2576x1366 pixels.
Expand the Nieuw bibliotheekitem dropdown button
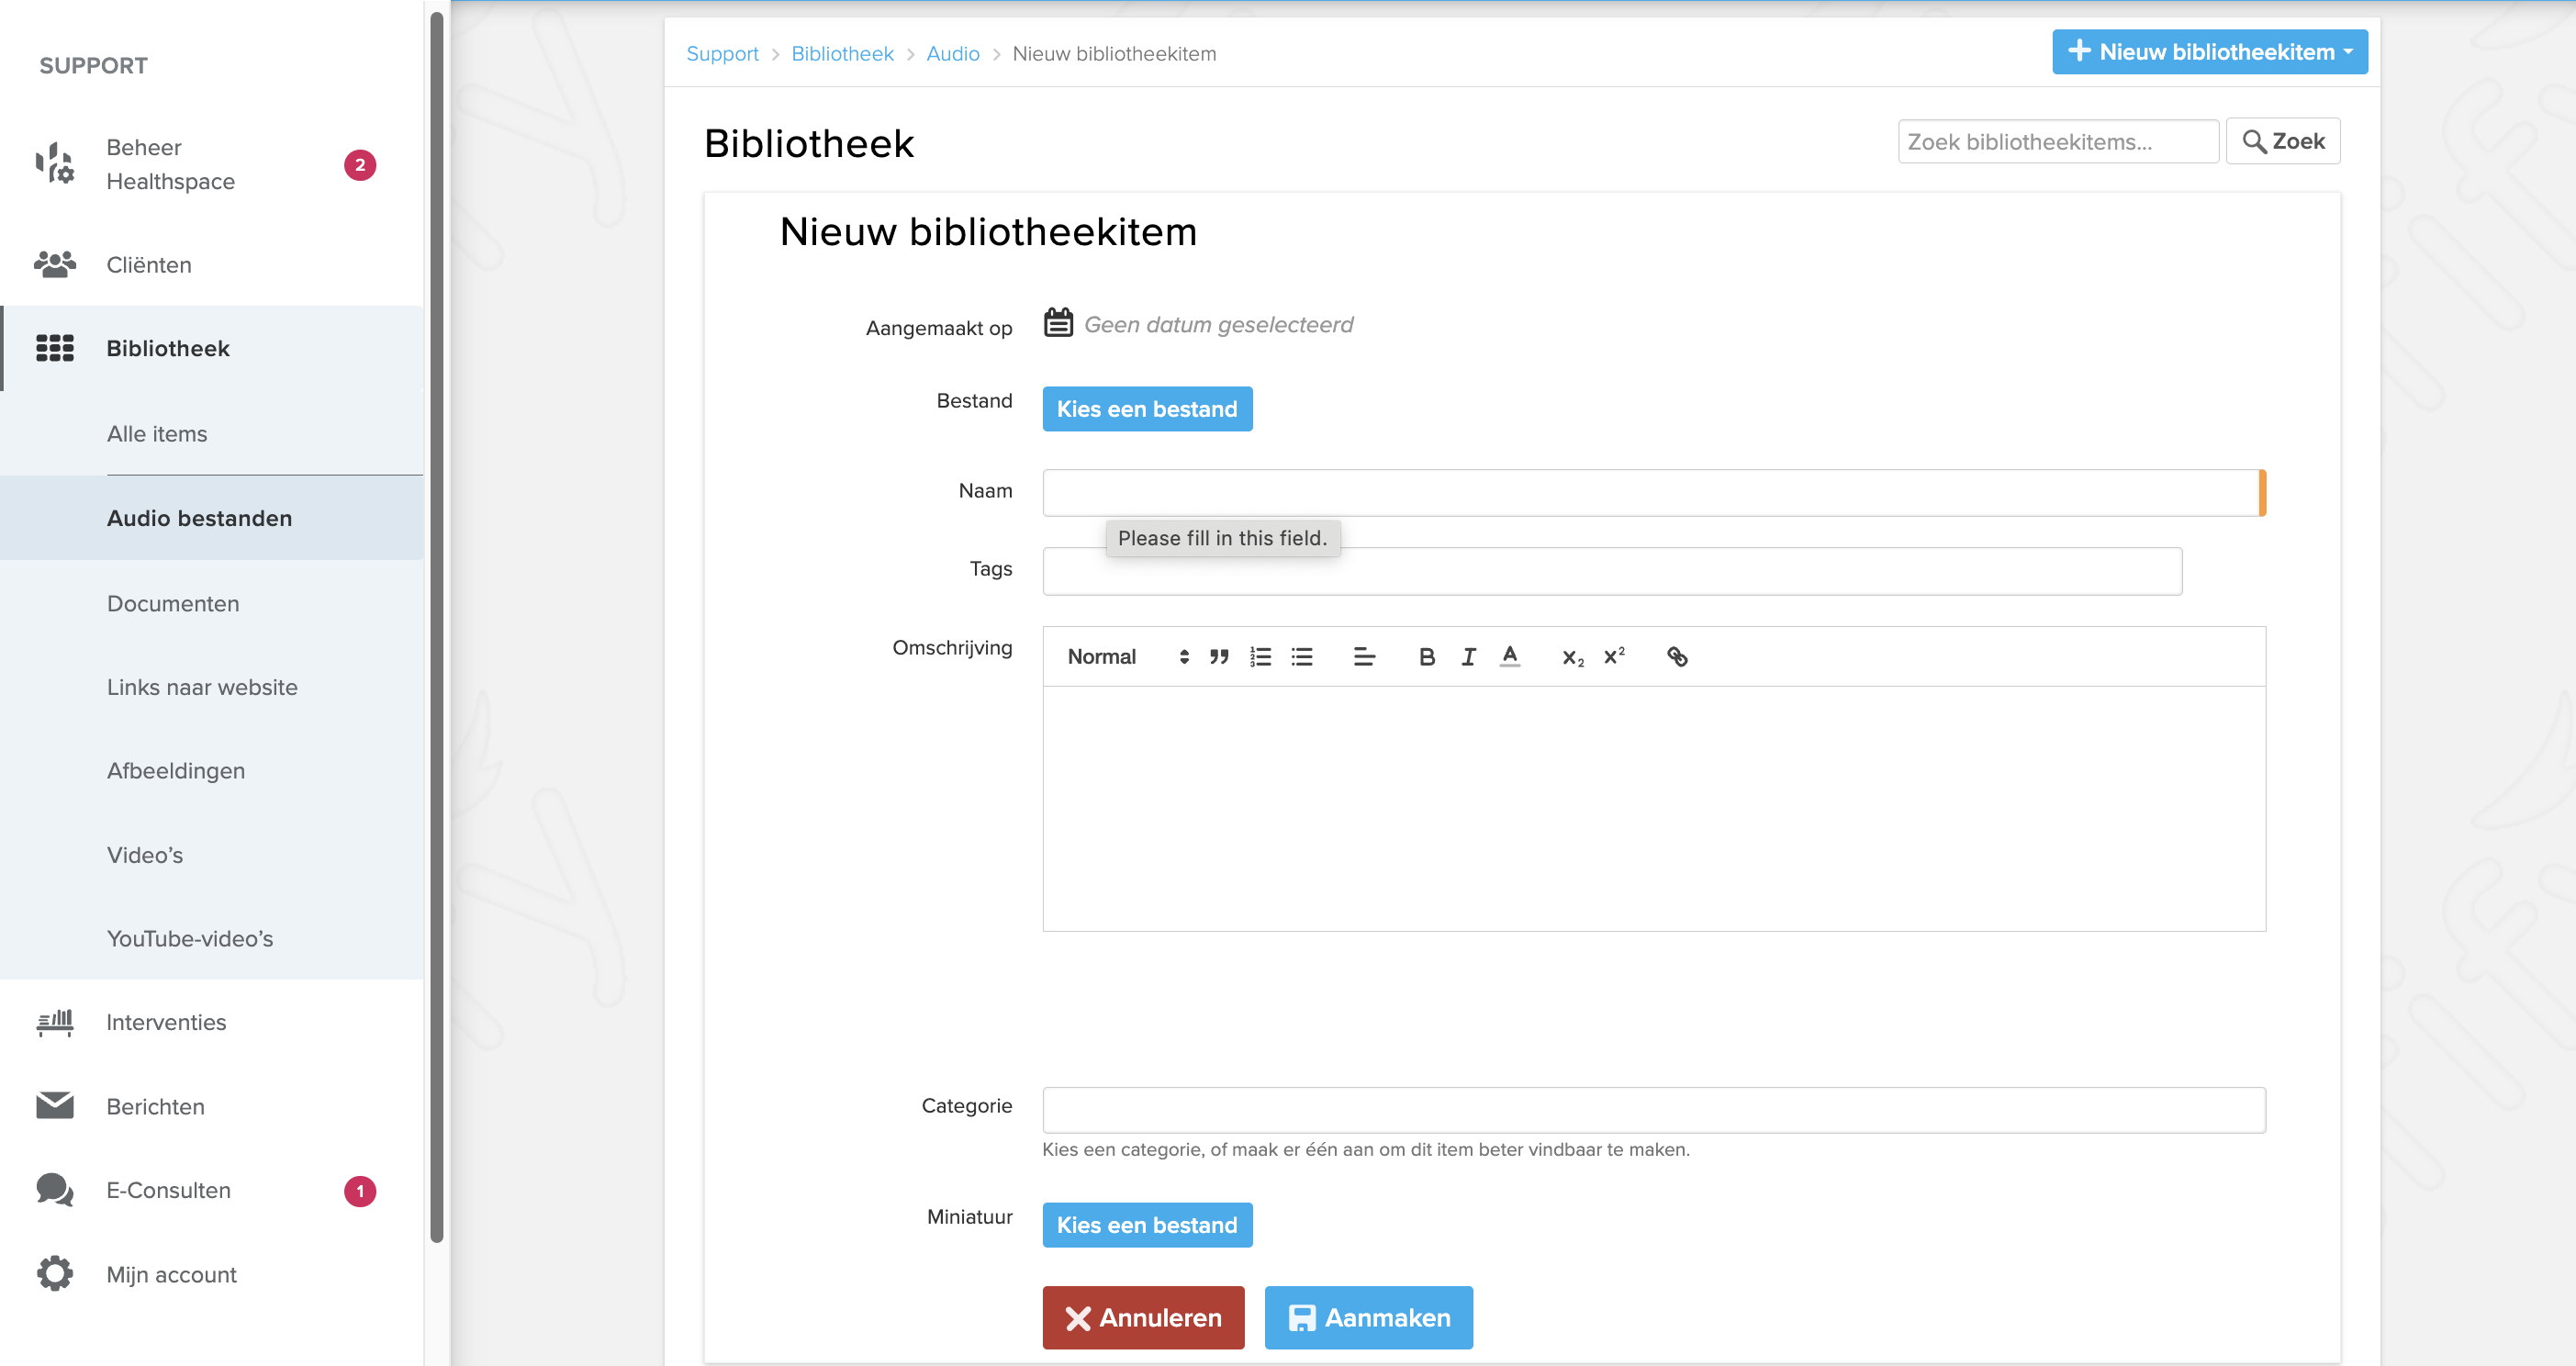[2209, 52]
